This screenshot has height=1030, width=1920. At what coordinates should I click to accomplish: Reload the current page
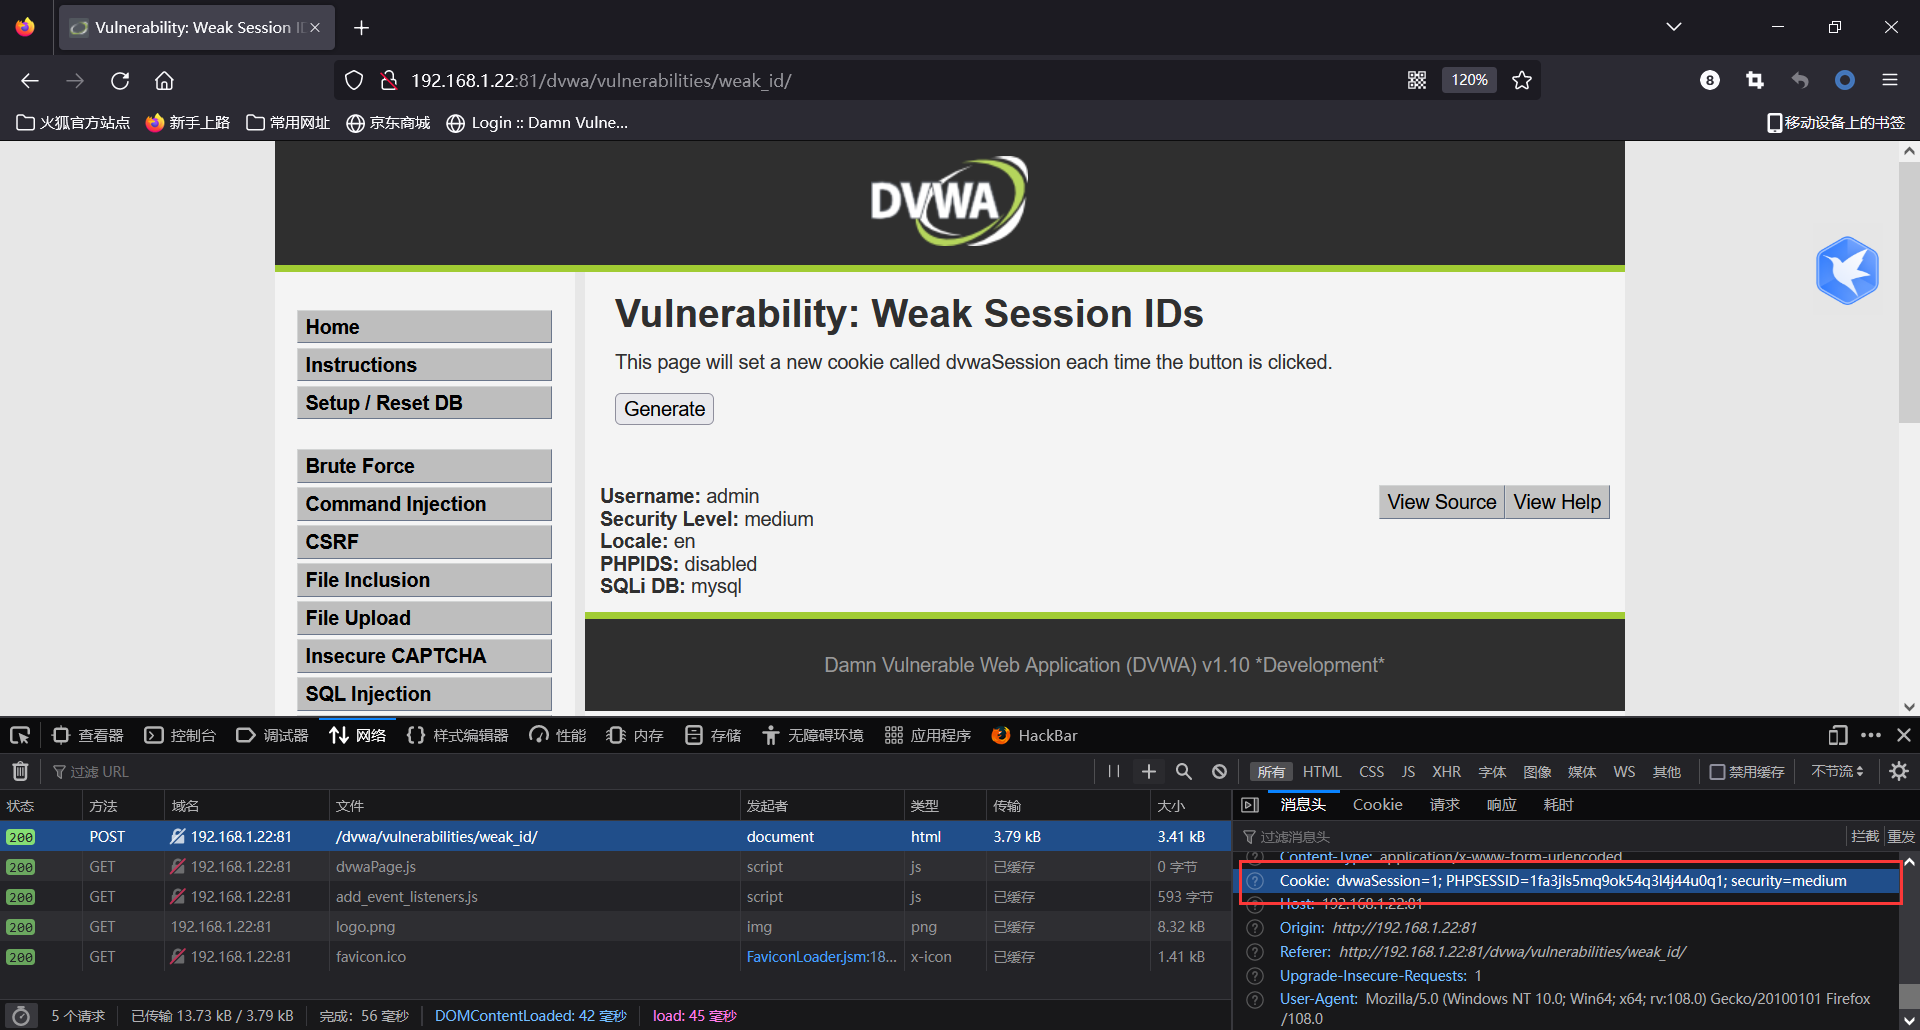(120, 81)
